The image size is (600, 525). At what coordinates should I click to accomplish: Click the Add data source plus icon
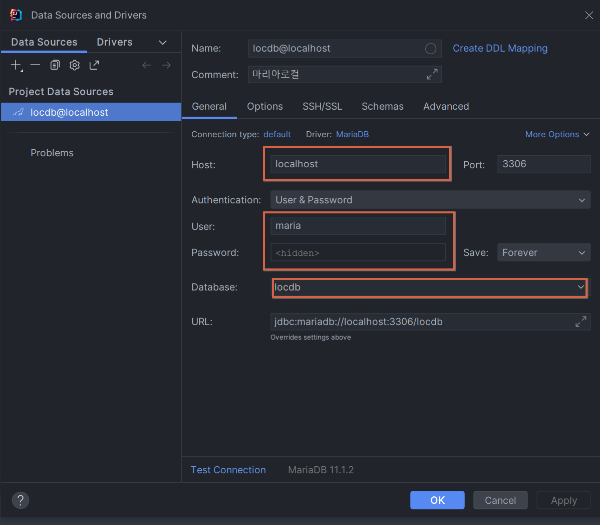tap(16, 65)
